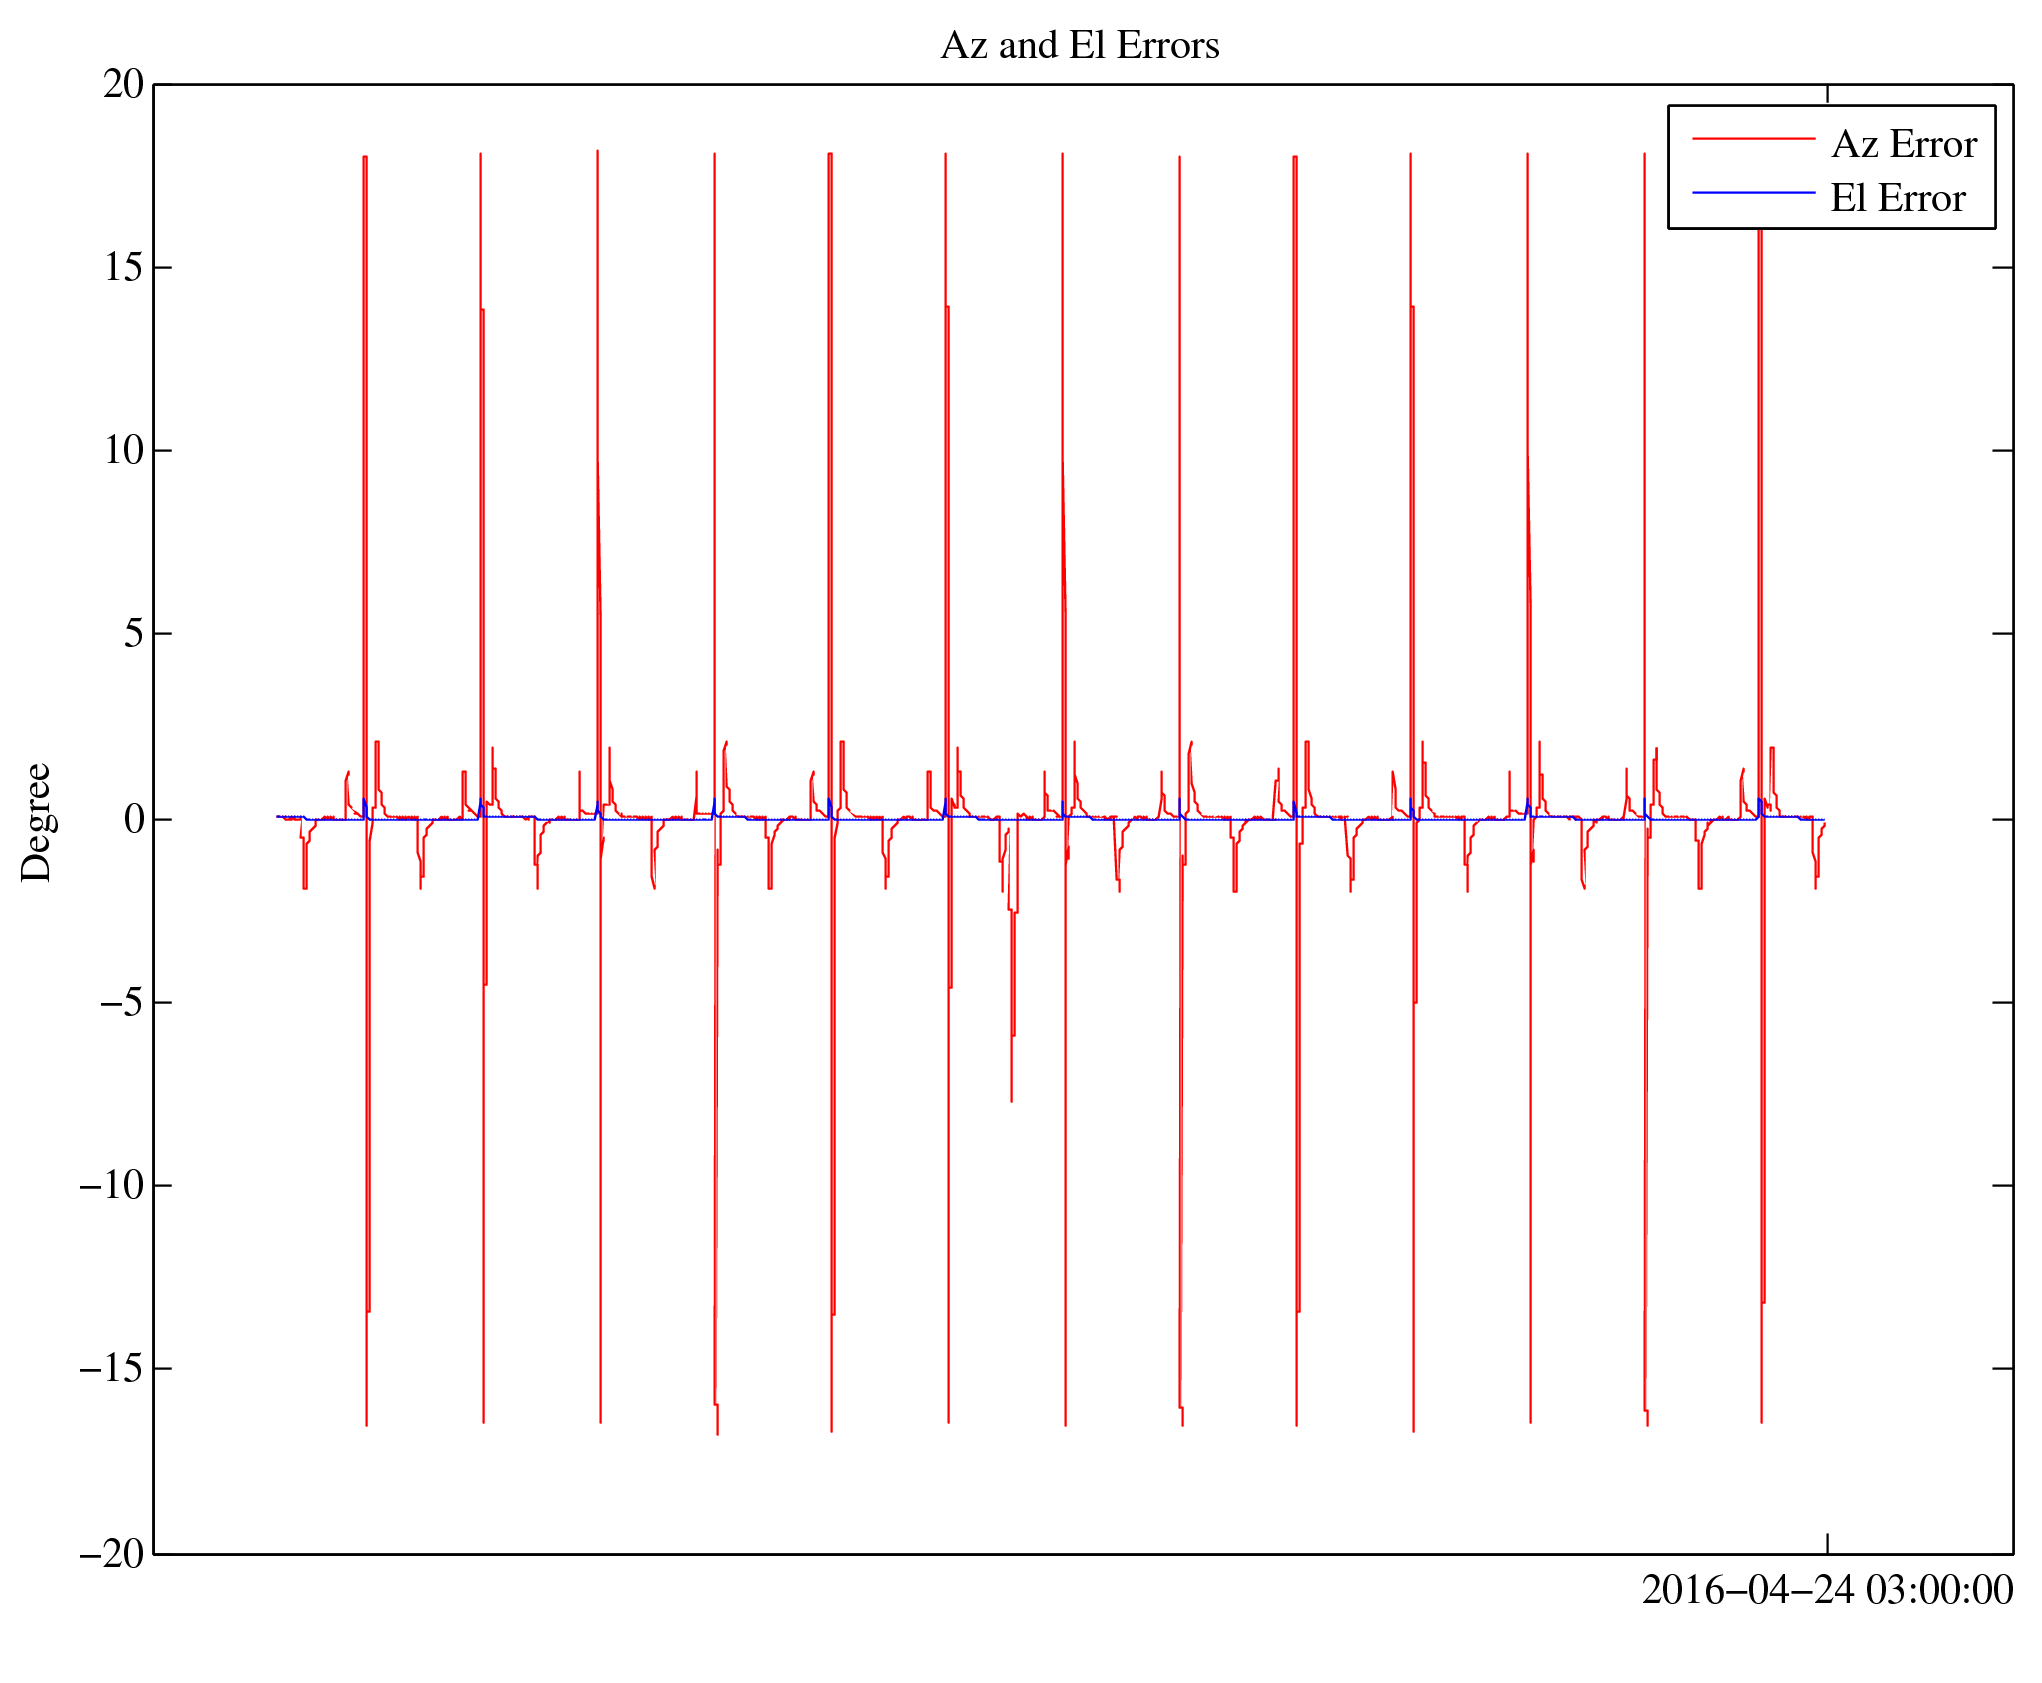The image size is (2042, 1683).
Task: Click the 2016-04-24 03:00:00 x-axis label
Action: 1826,1590
